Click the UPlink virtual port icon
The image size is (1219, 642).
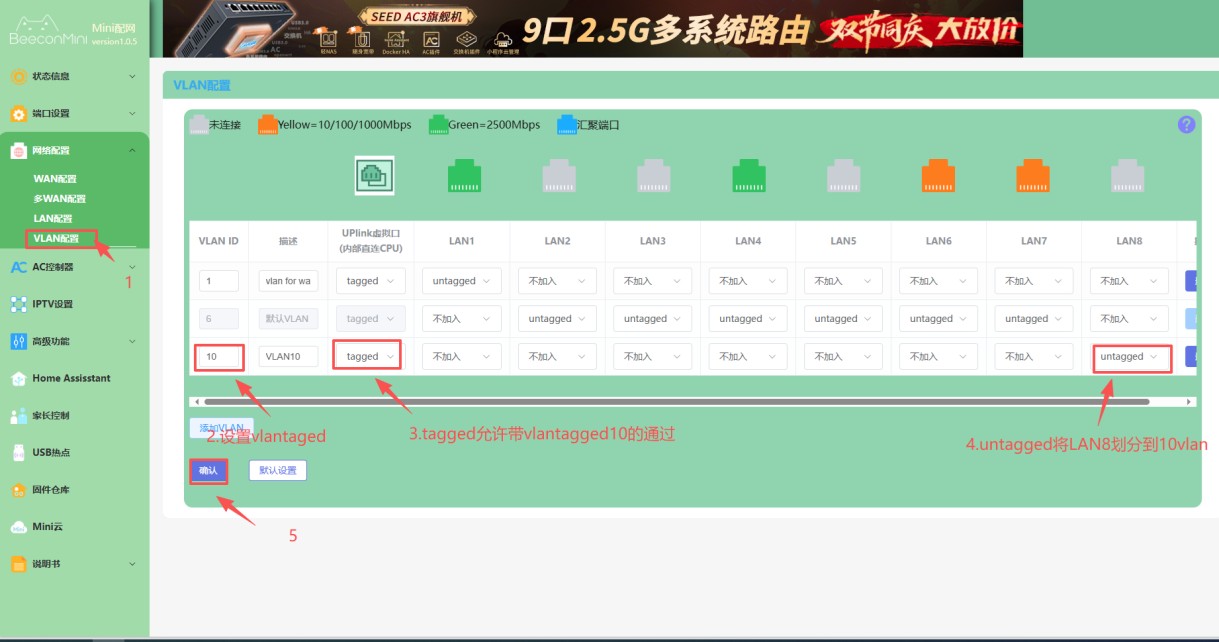[374, 176]
